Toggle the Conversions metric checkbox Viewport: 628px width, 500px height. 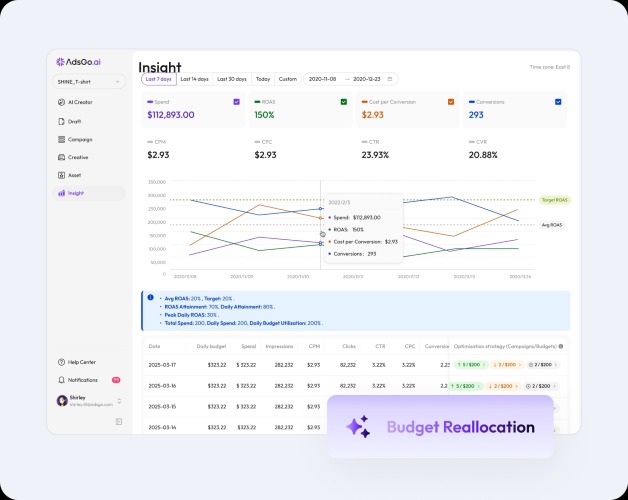558,102
